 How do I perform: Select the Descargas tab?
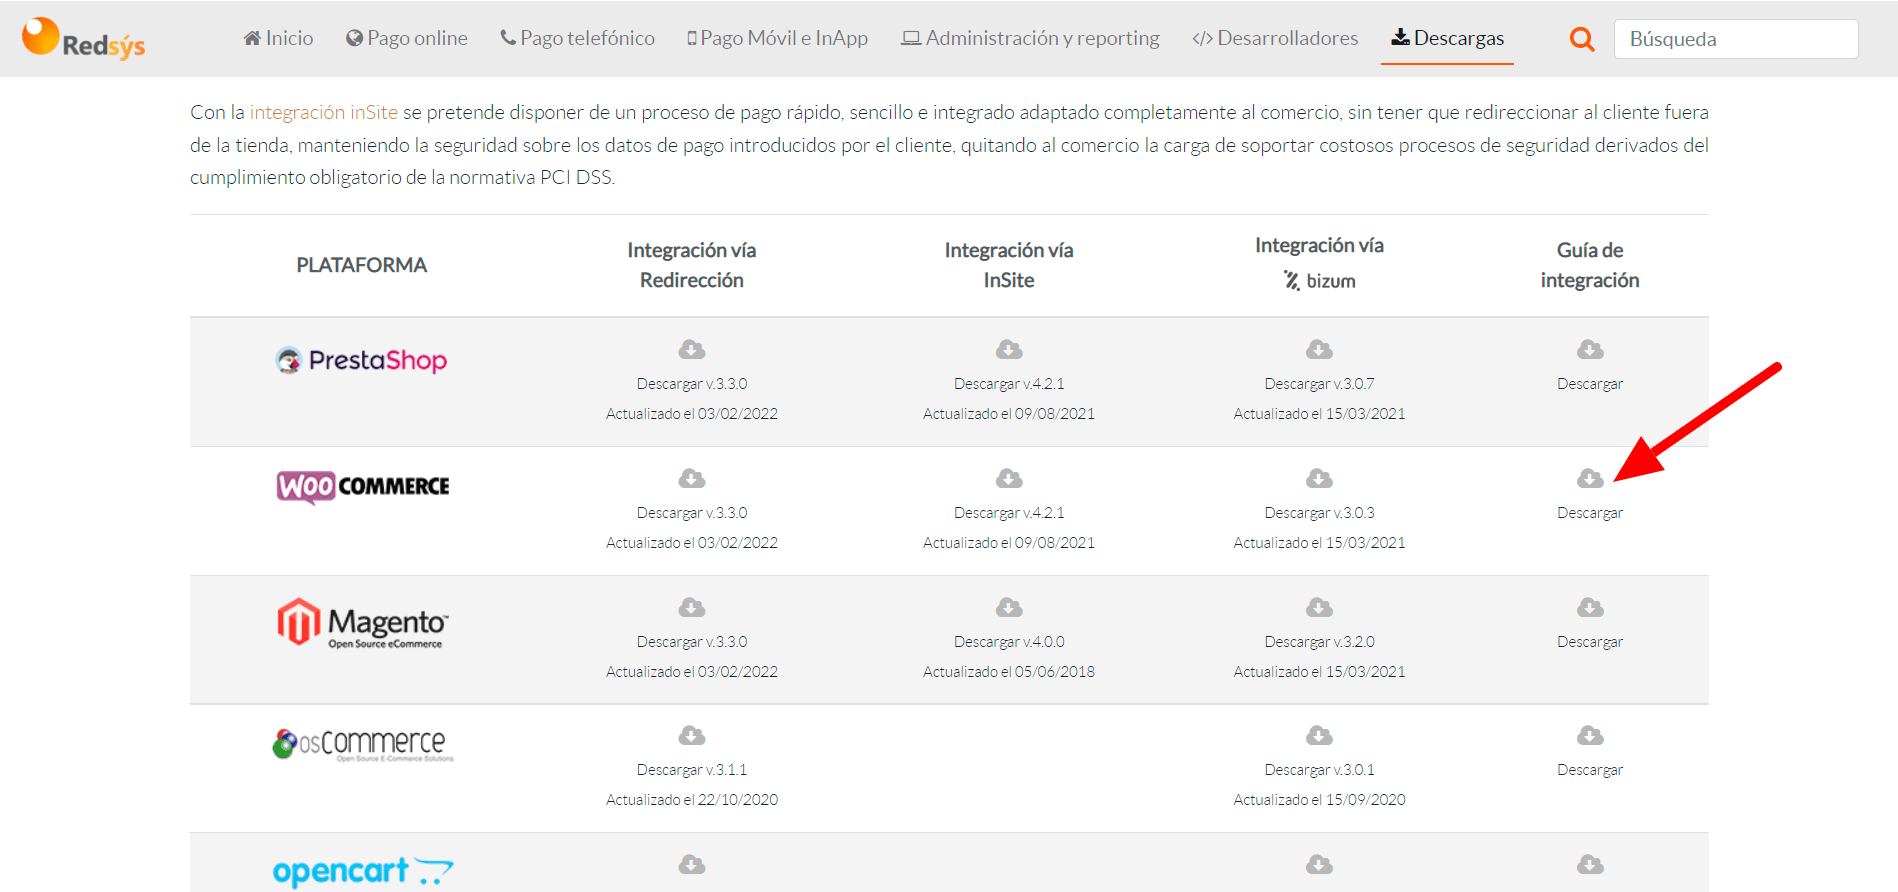click(x=1447, y=38)
